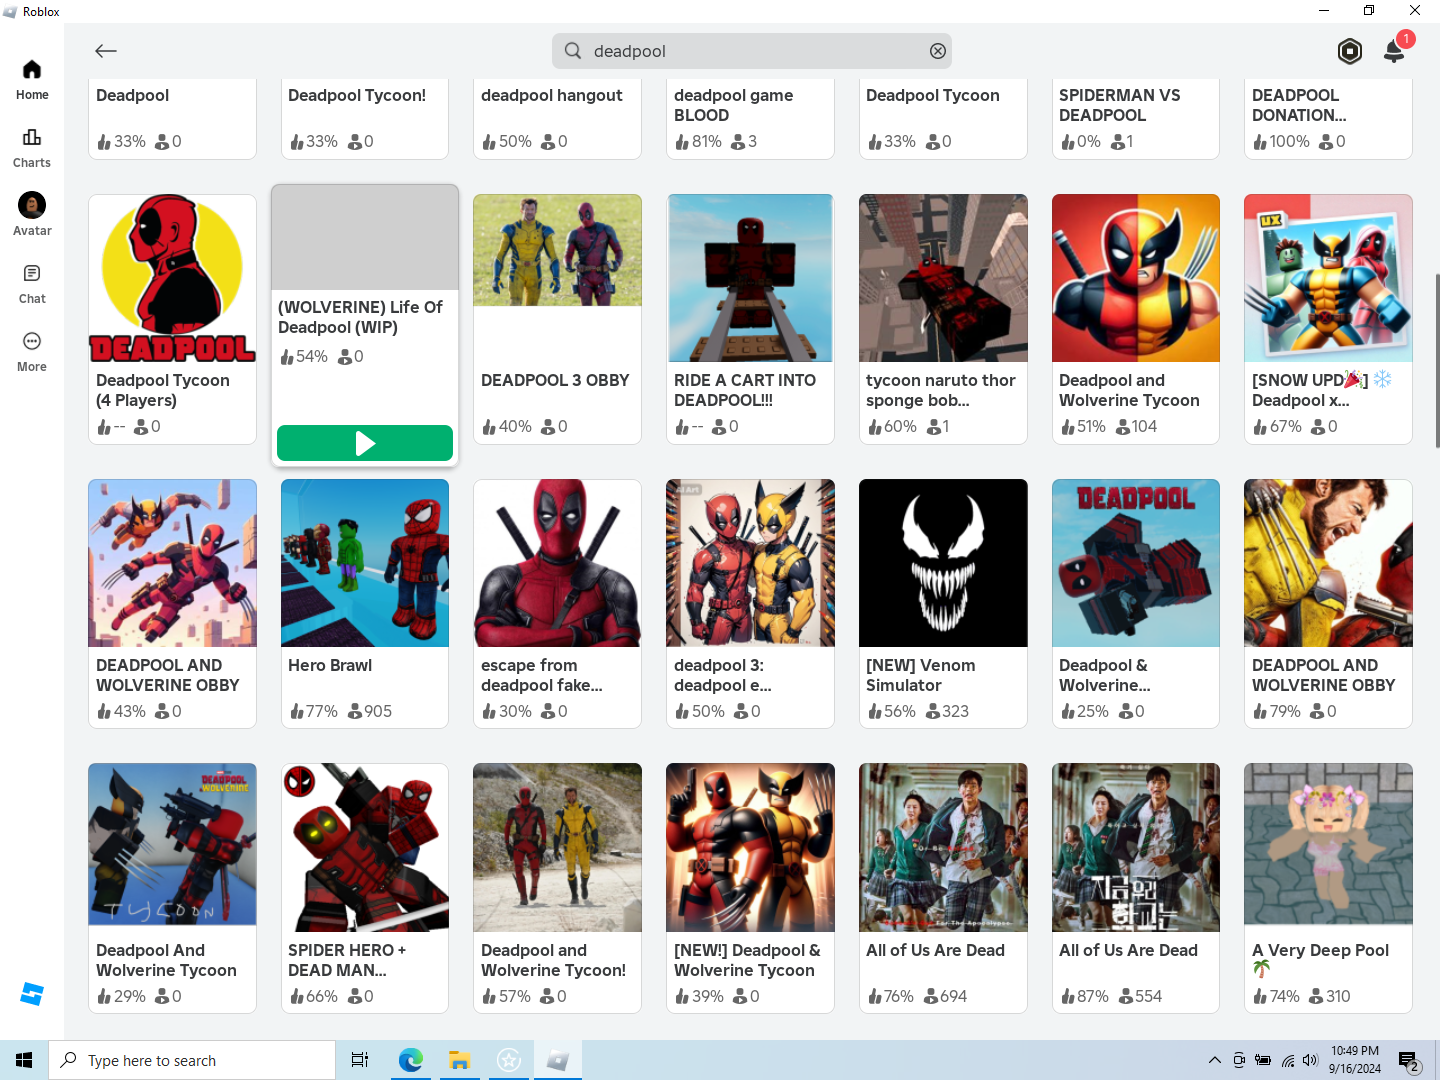Open Chat in the sidebar
Image resolution: width=1440 pixels, height=1080 pixels.
(x=32, y=284)
